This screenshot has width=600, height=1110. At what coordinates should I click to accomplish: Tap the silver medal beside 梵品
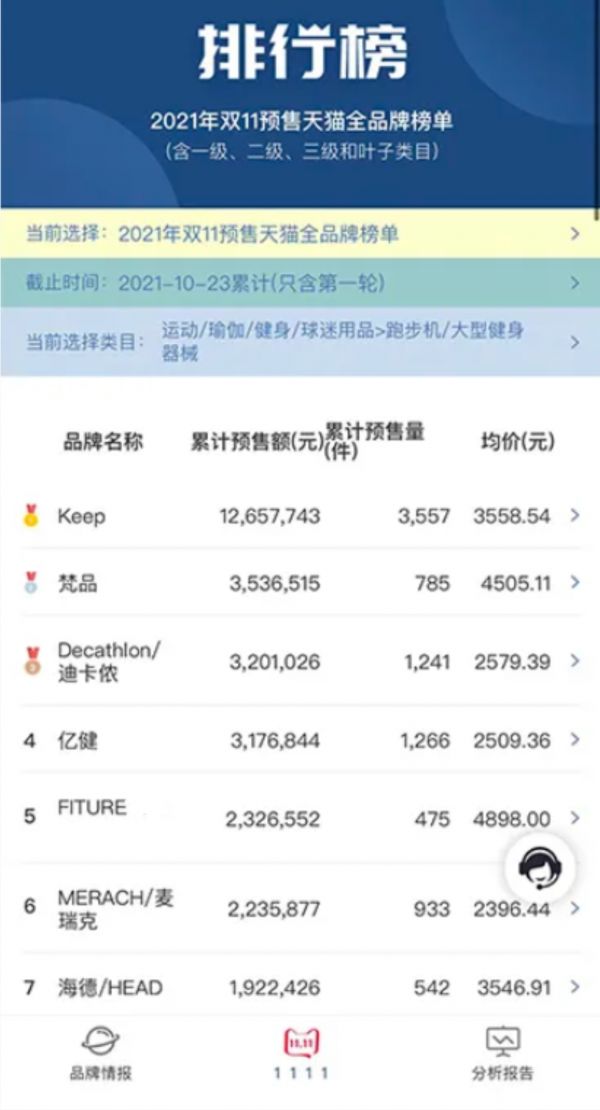[31, 583]
